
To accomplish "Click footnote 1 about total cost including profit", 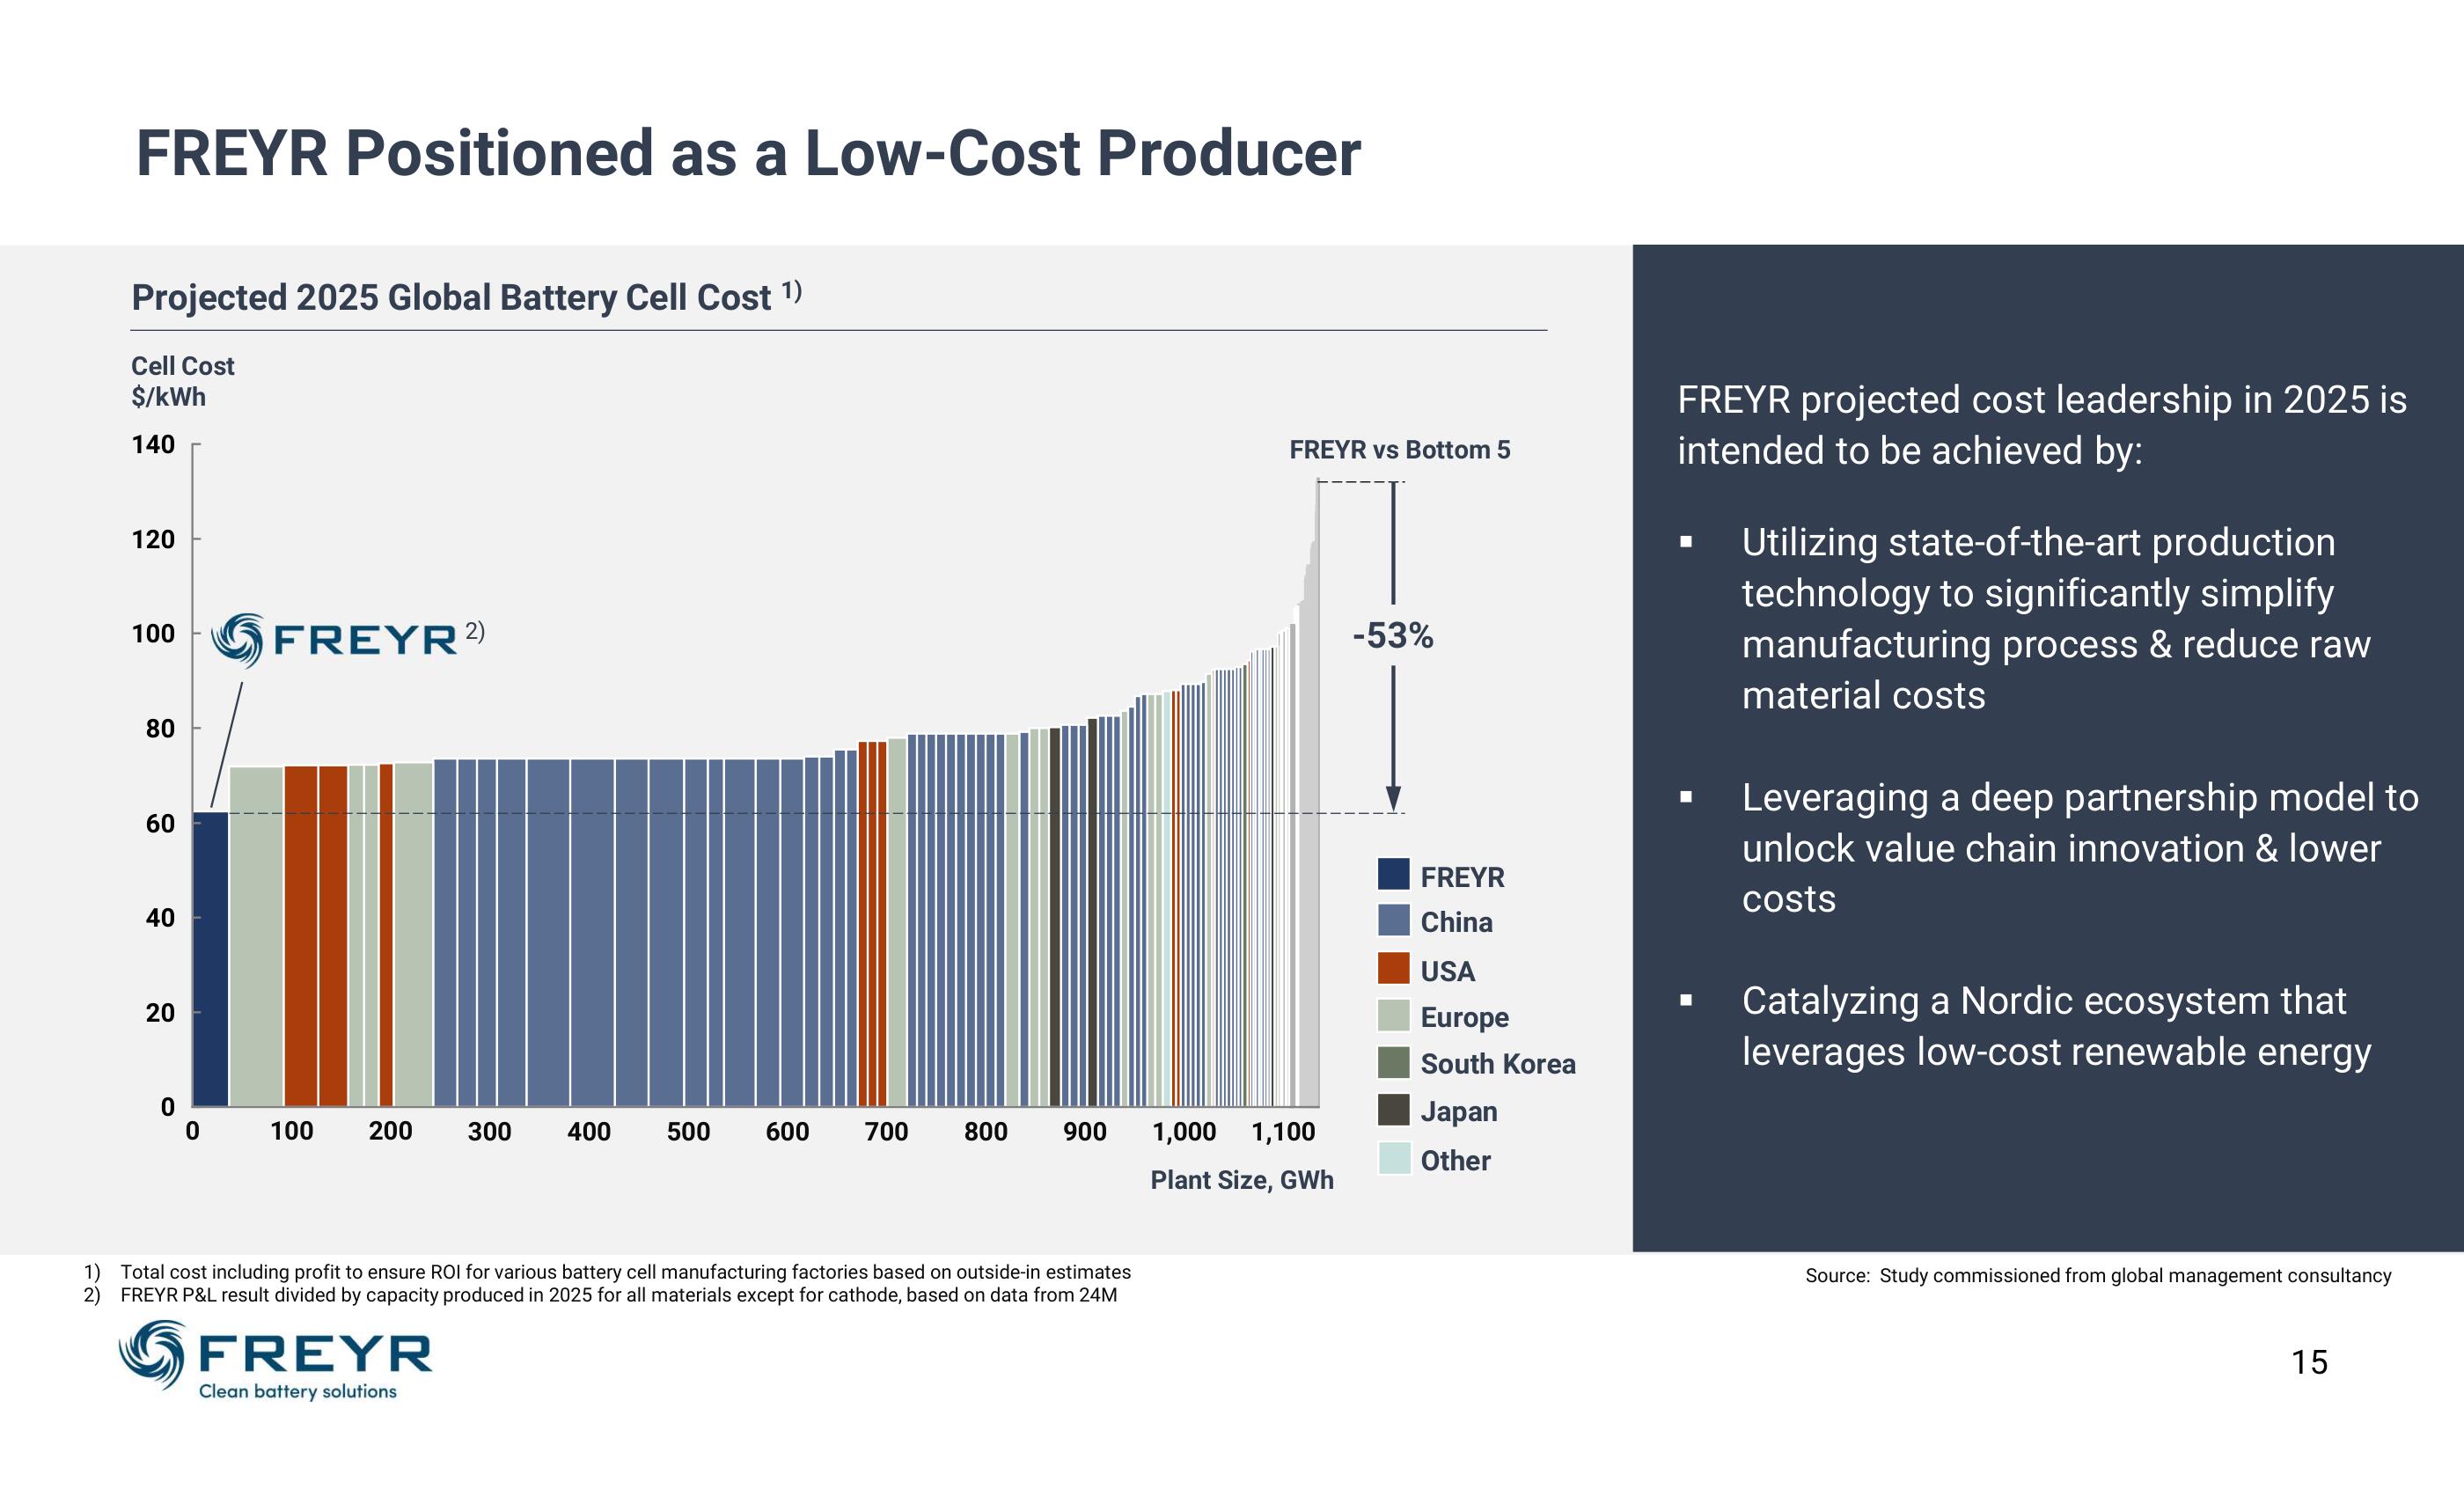I will (608, 1272).
